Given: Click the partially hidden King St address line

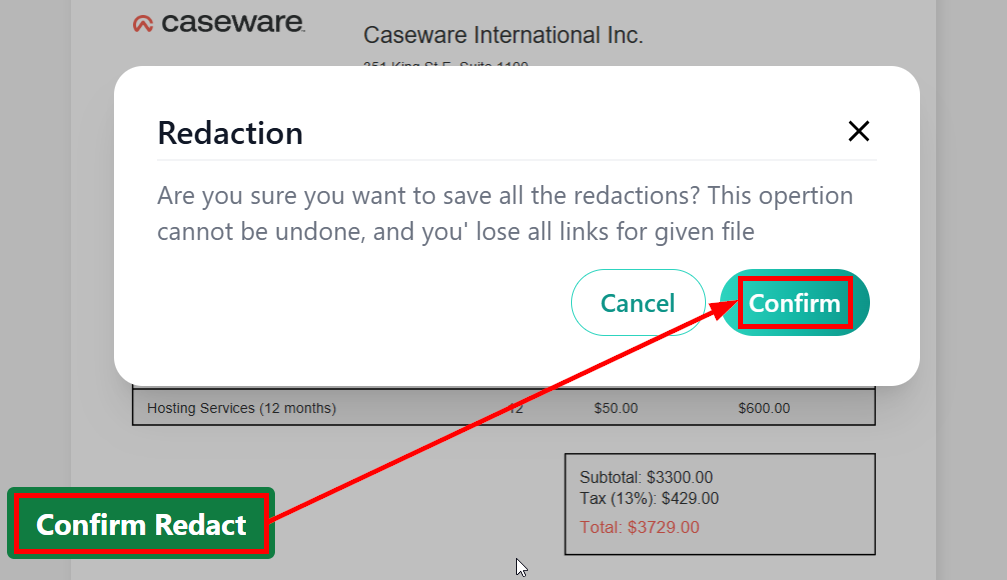Looking at the screenshot, I should (445, 65).
